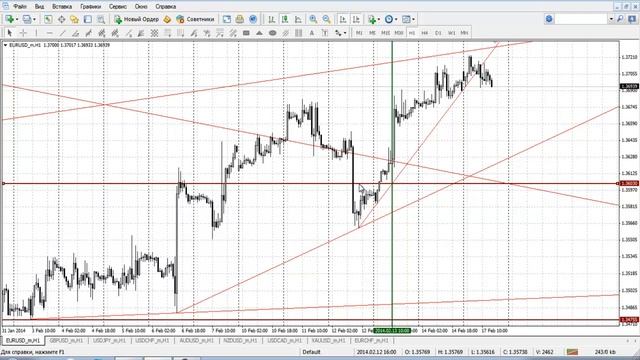640x360 pixels.
Task: Click the chat notification icon top right
Action: click(x=632, y=19)
